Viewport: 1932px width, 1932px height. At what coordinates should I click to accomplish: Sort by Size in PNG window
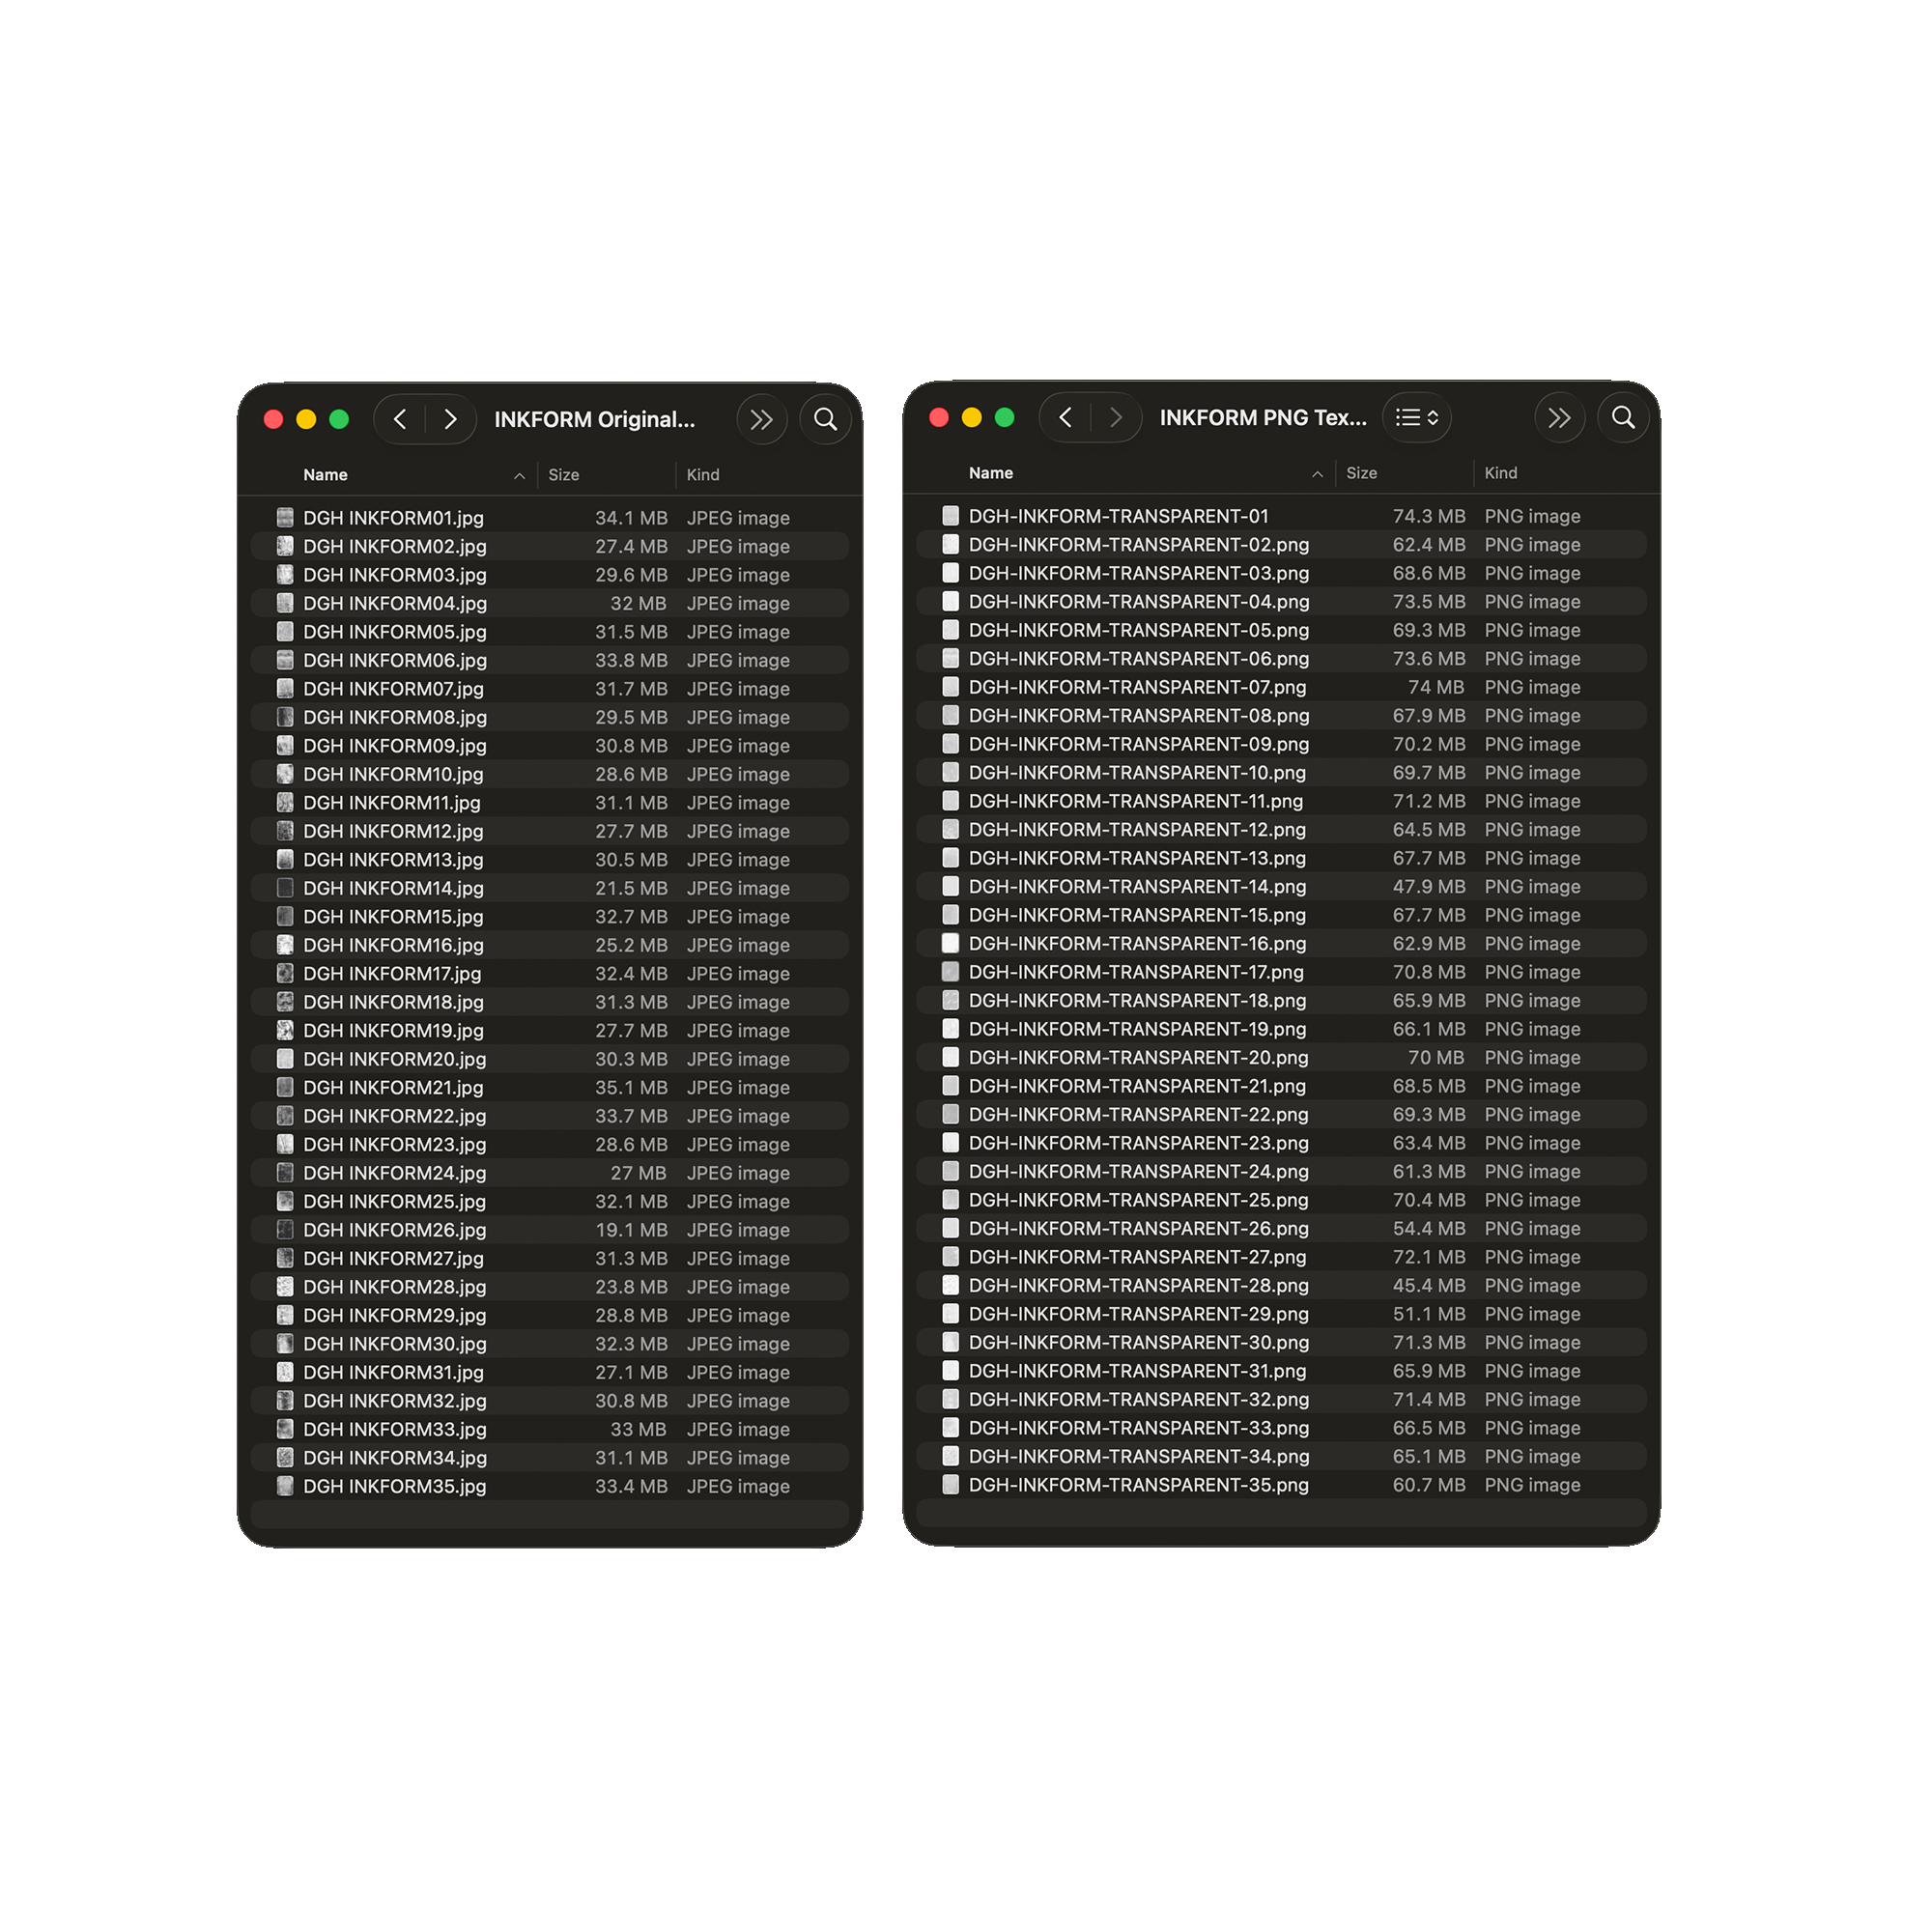click(x=1361, y=473)
